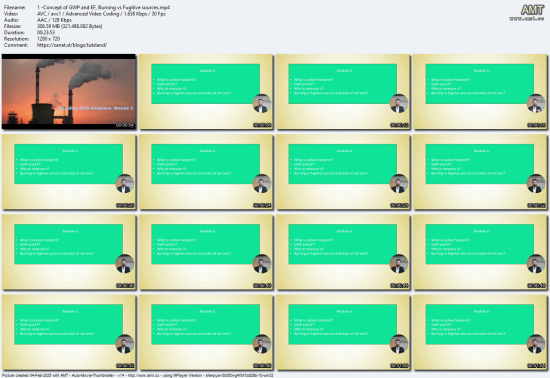Click the AMT logo at top right
This screenshot has height=378, width=550.
click(532, 10)
